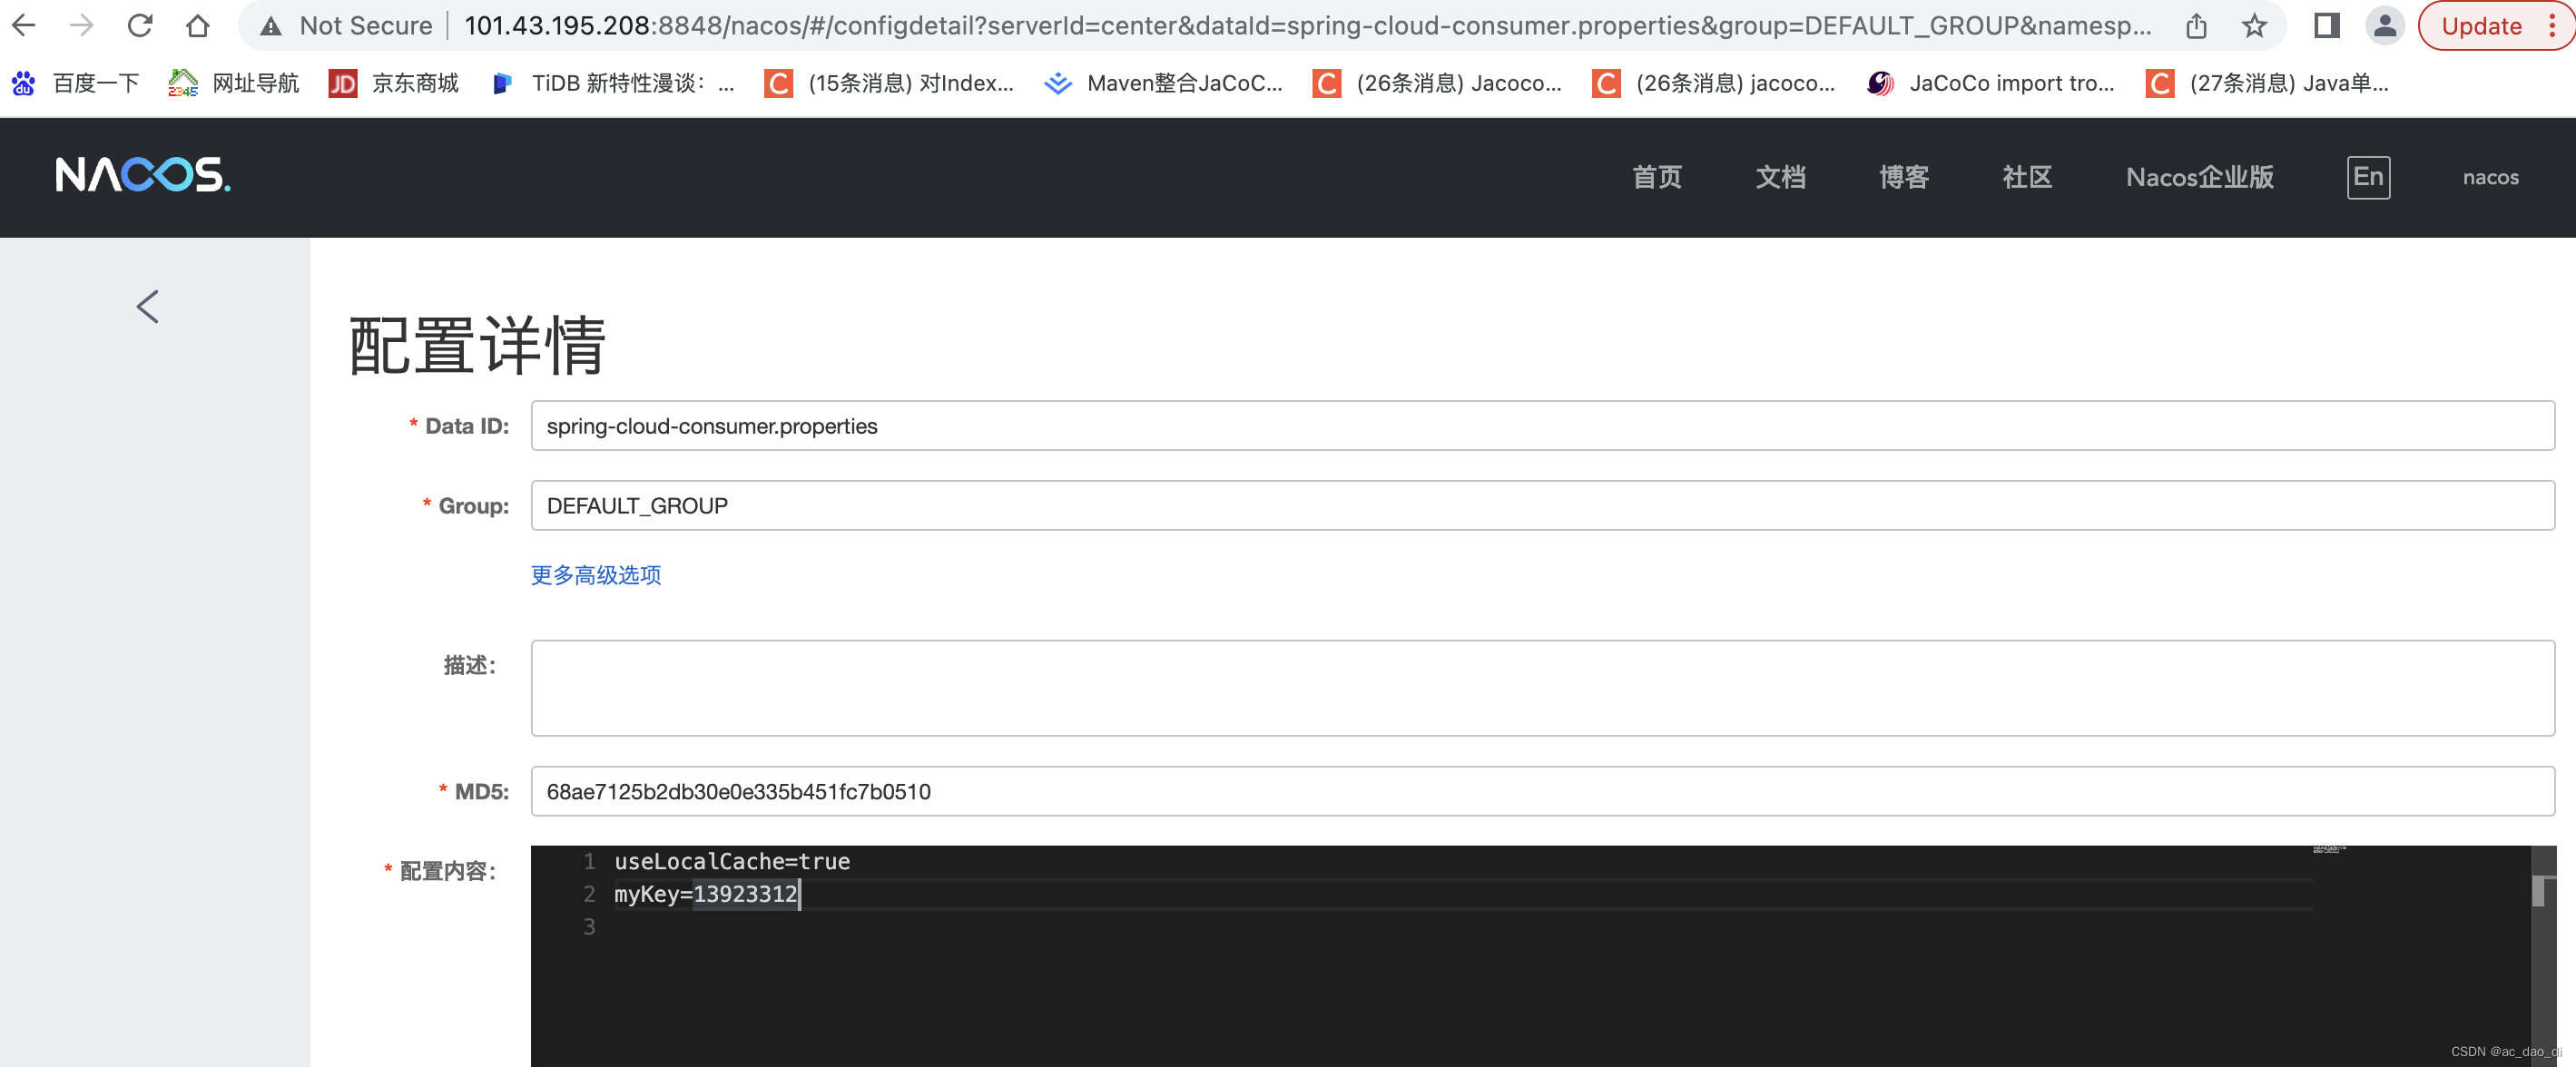Open 文档 in Nacos header
This screenshot has height=1067, width=2576.
1781,177
